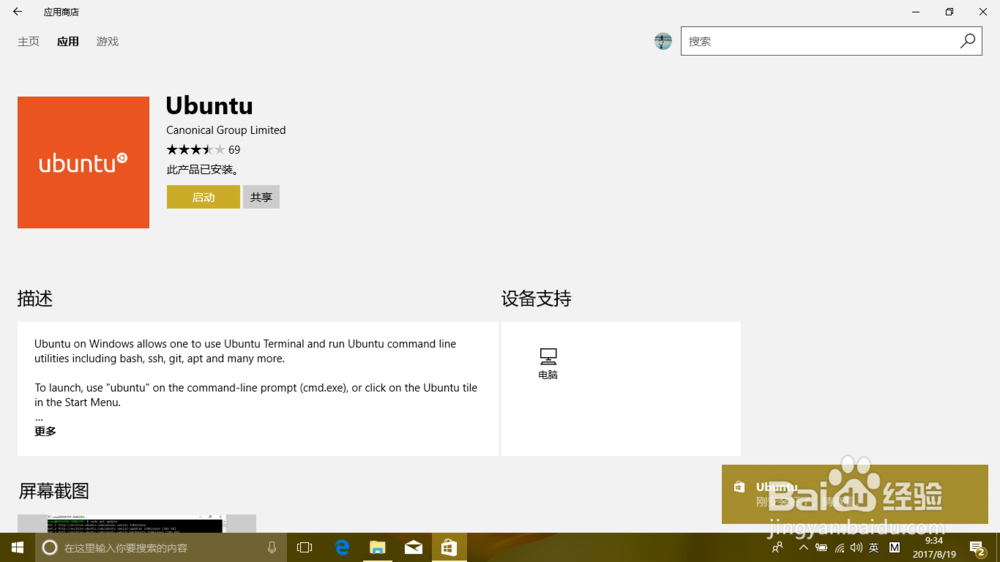1000x562 pixels.
Task: Open the 游戏 tab
Action: (107, 41)
